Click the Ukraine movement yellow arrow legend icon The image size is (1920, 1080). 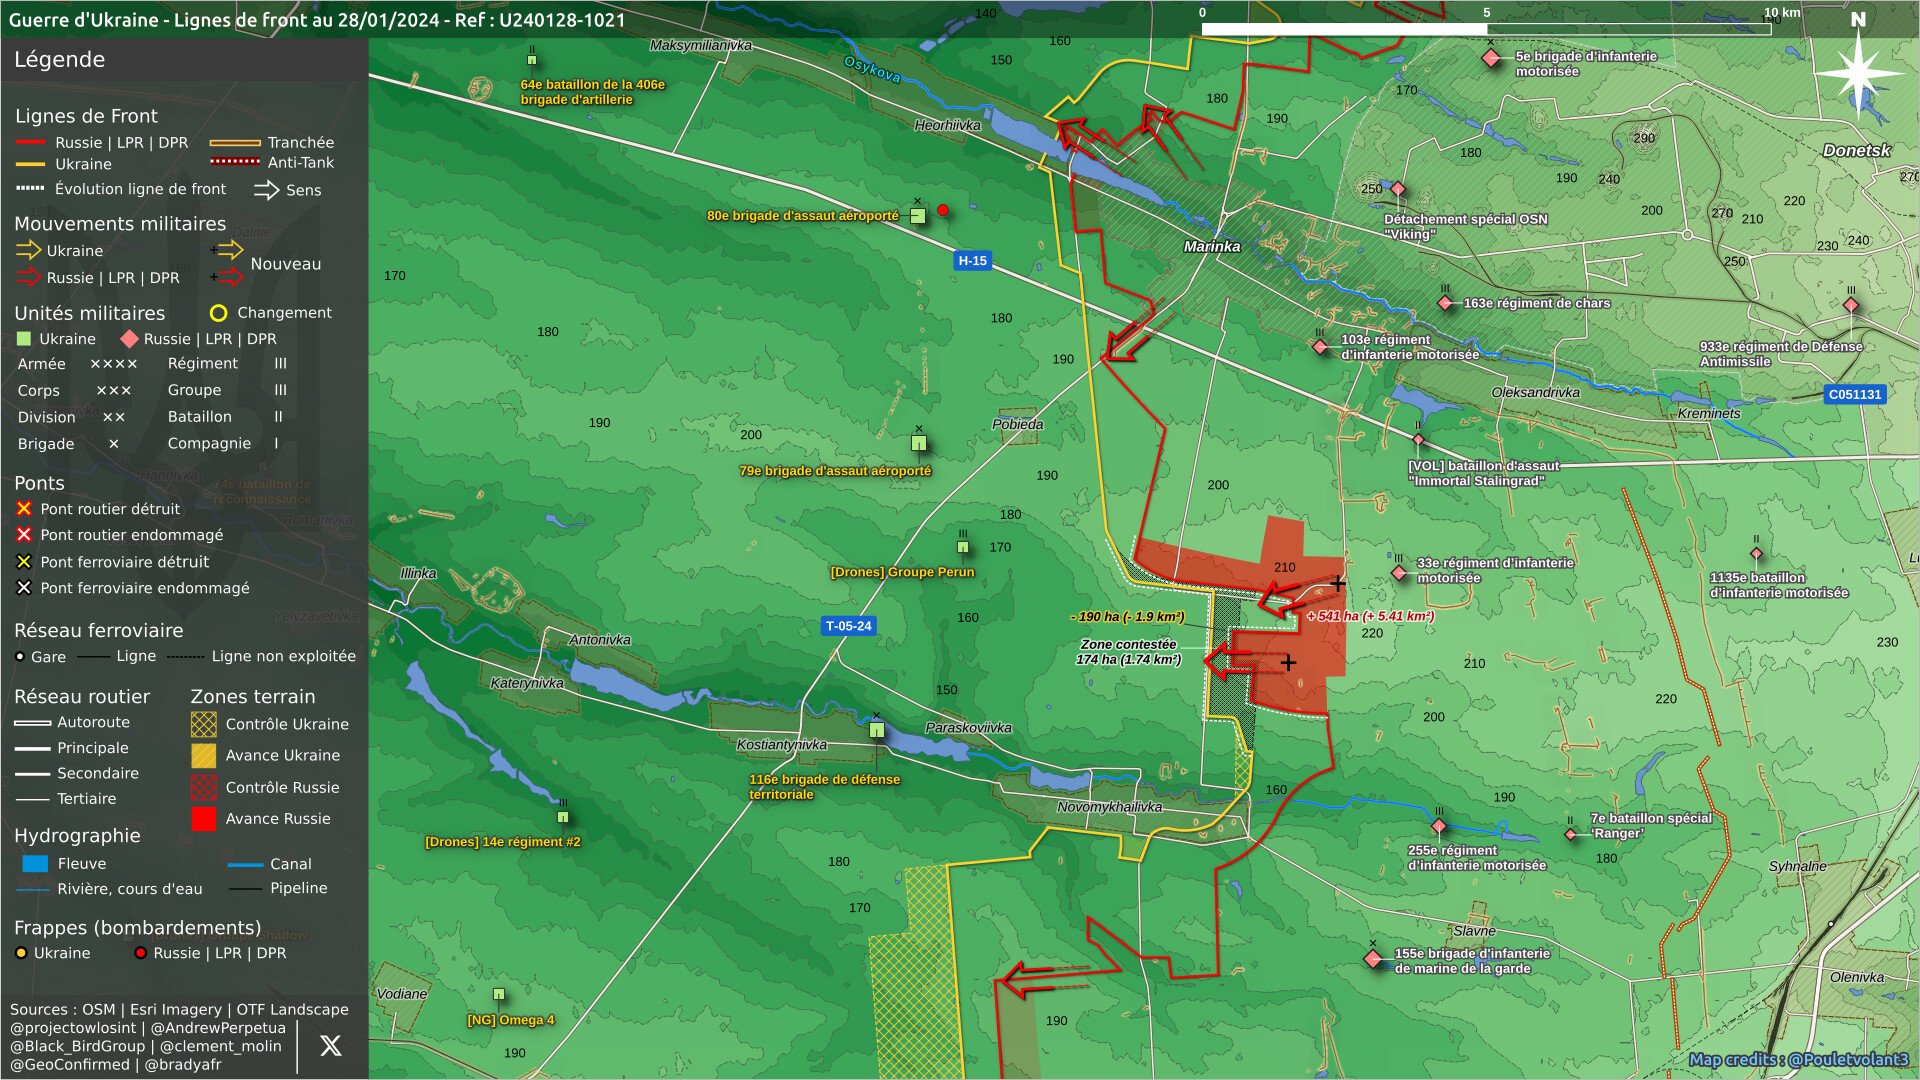click(28, 250)
